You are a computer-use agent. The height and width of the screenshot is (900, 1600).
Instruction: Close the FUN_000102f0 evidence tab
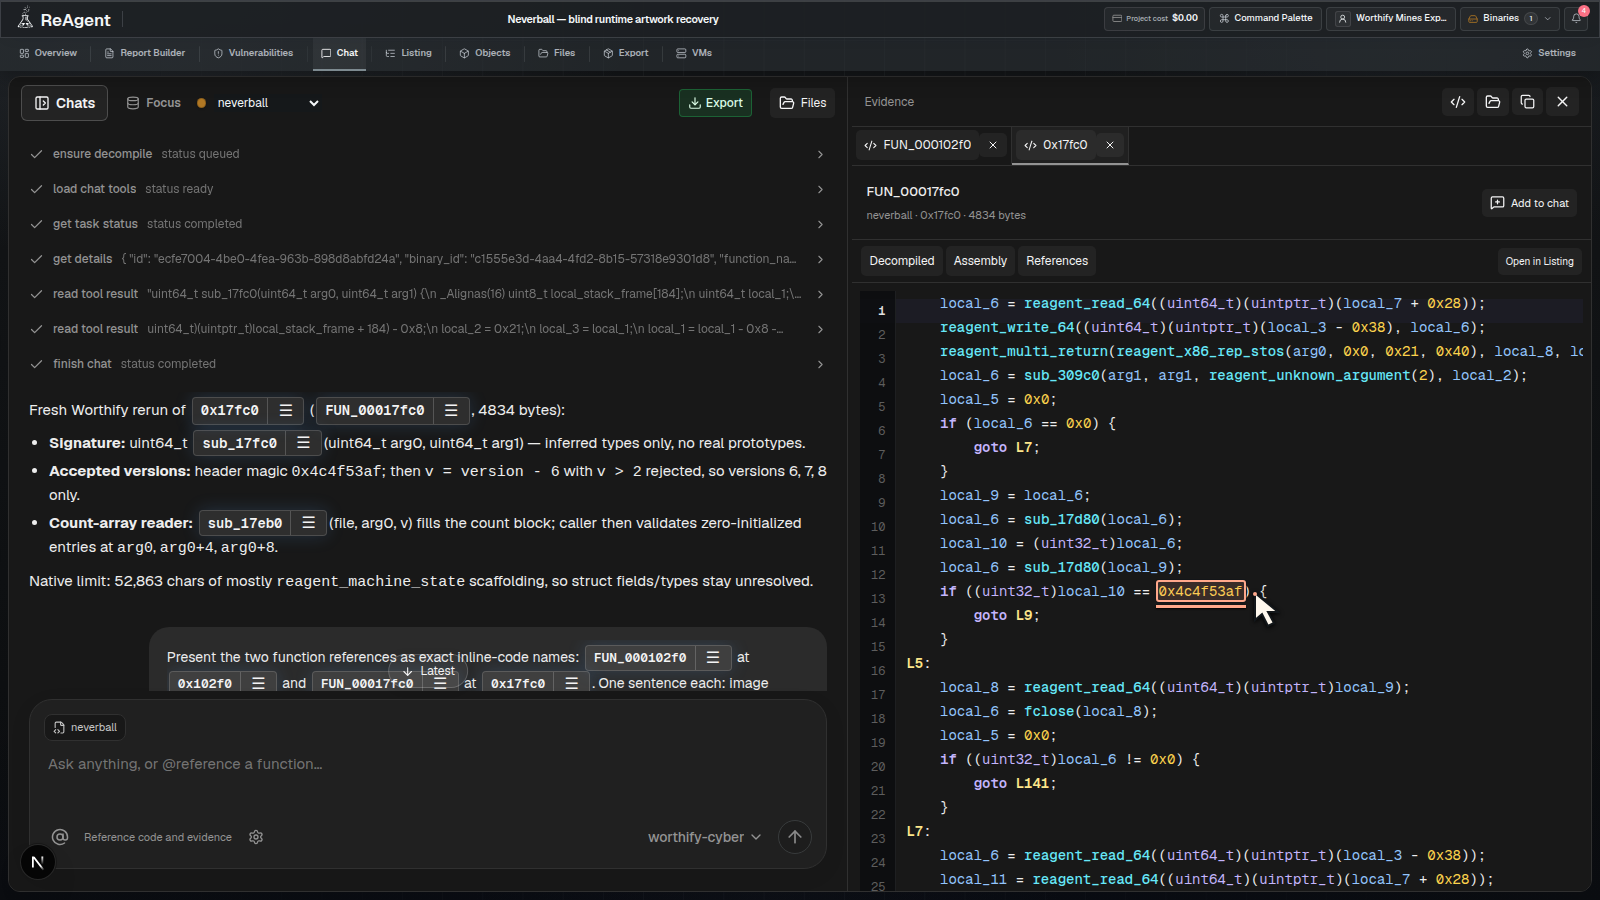pyautogui.click(x=993, y=145)
